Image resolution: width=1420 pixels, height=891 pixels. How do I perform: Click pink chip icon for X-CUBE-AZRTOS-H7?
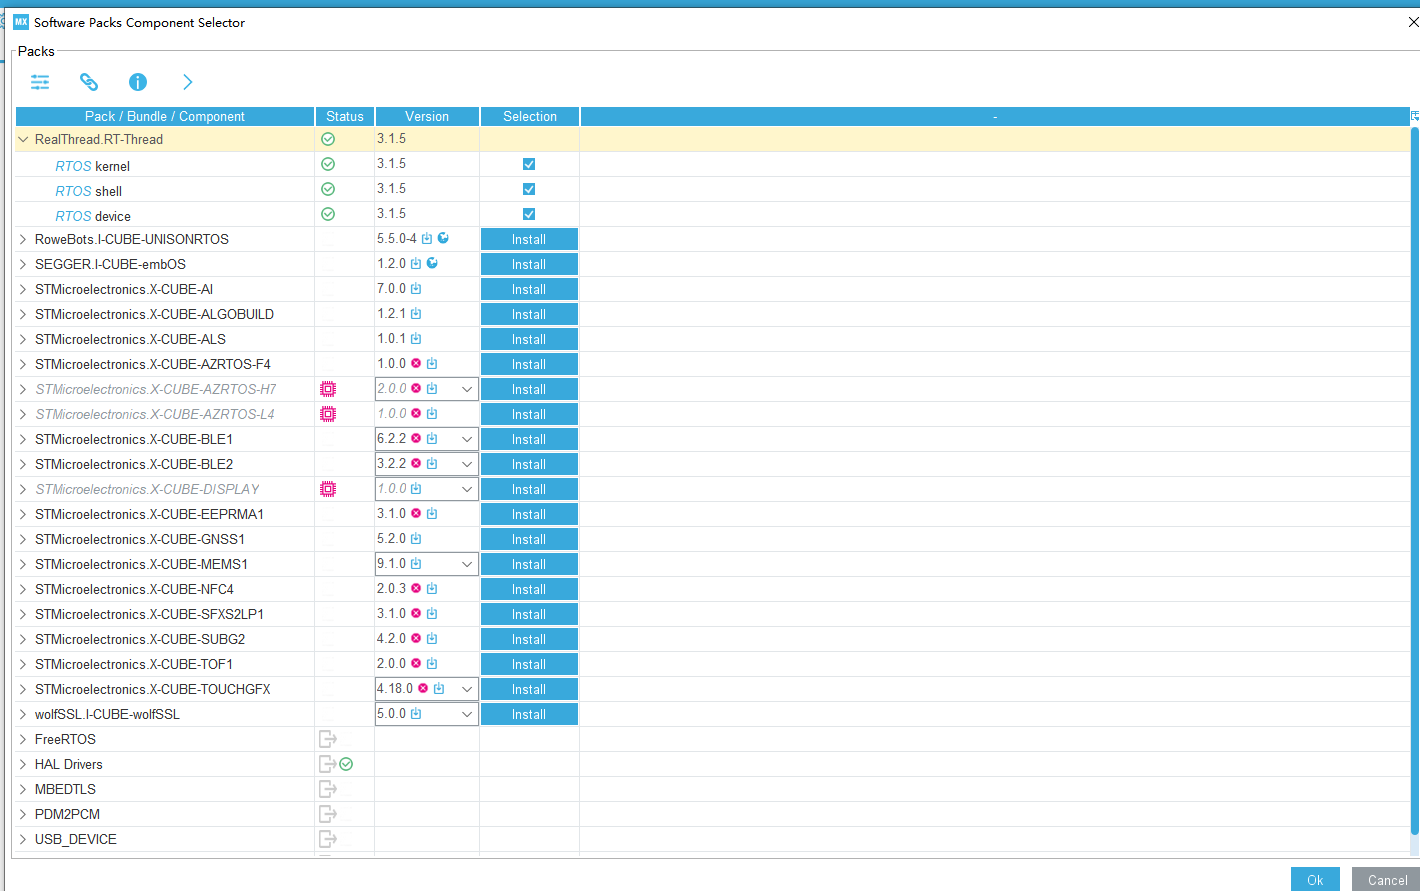(x=328, y=389)
